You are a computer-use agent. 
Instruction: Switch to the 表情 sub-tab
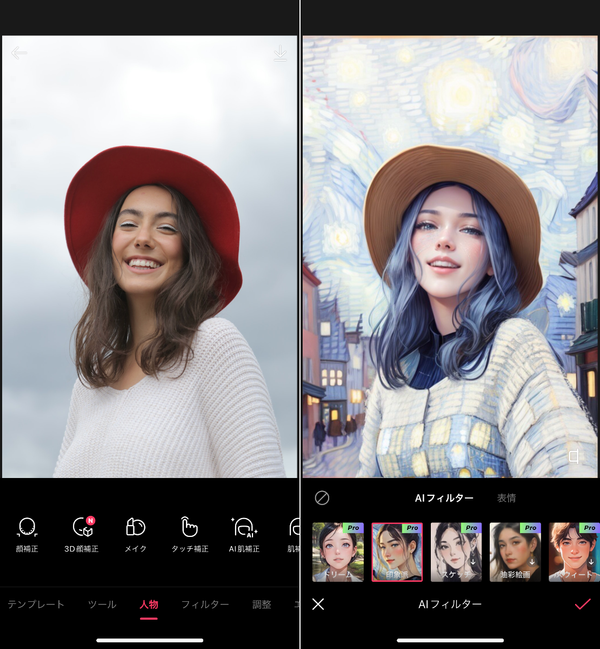click(x=506, y=498)
